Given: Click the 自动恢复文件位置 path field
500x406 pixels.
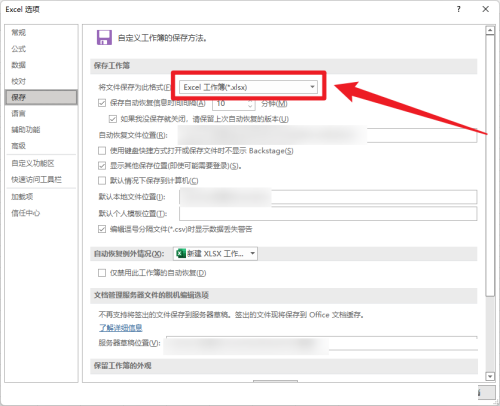Looking at the screenshot, I should pyautogui.click(x=327, y=135).
